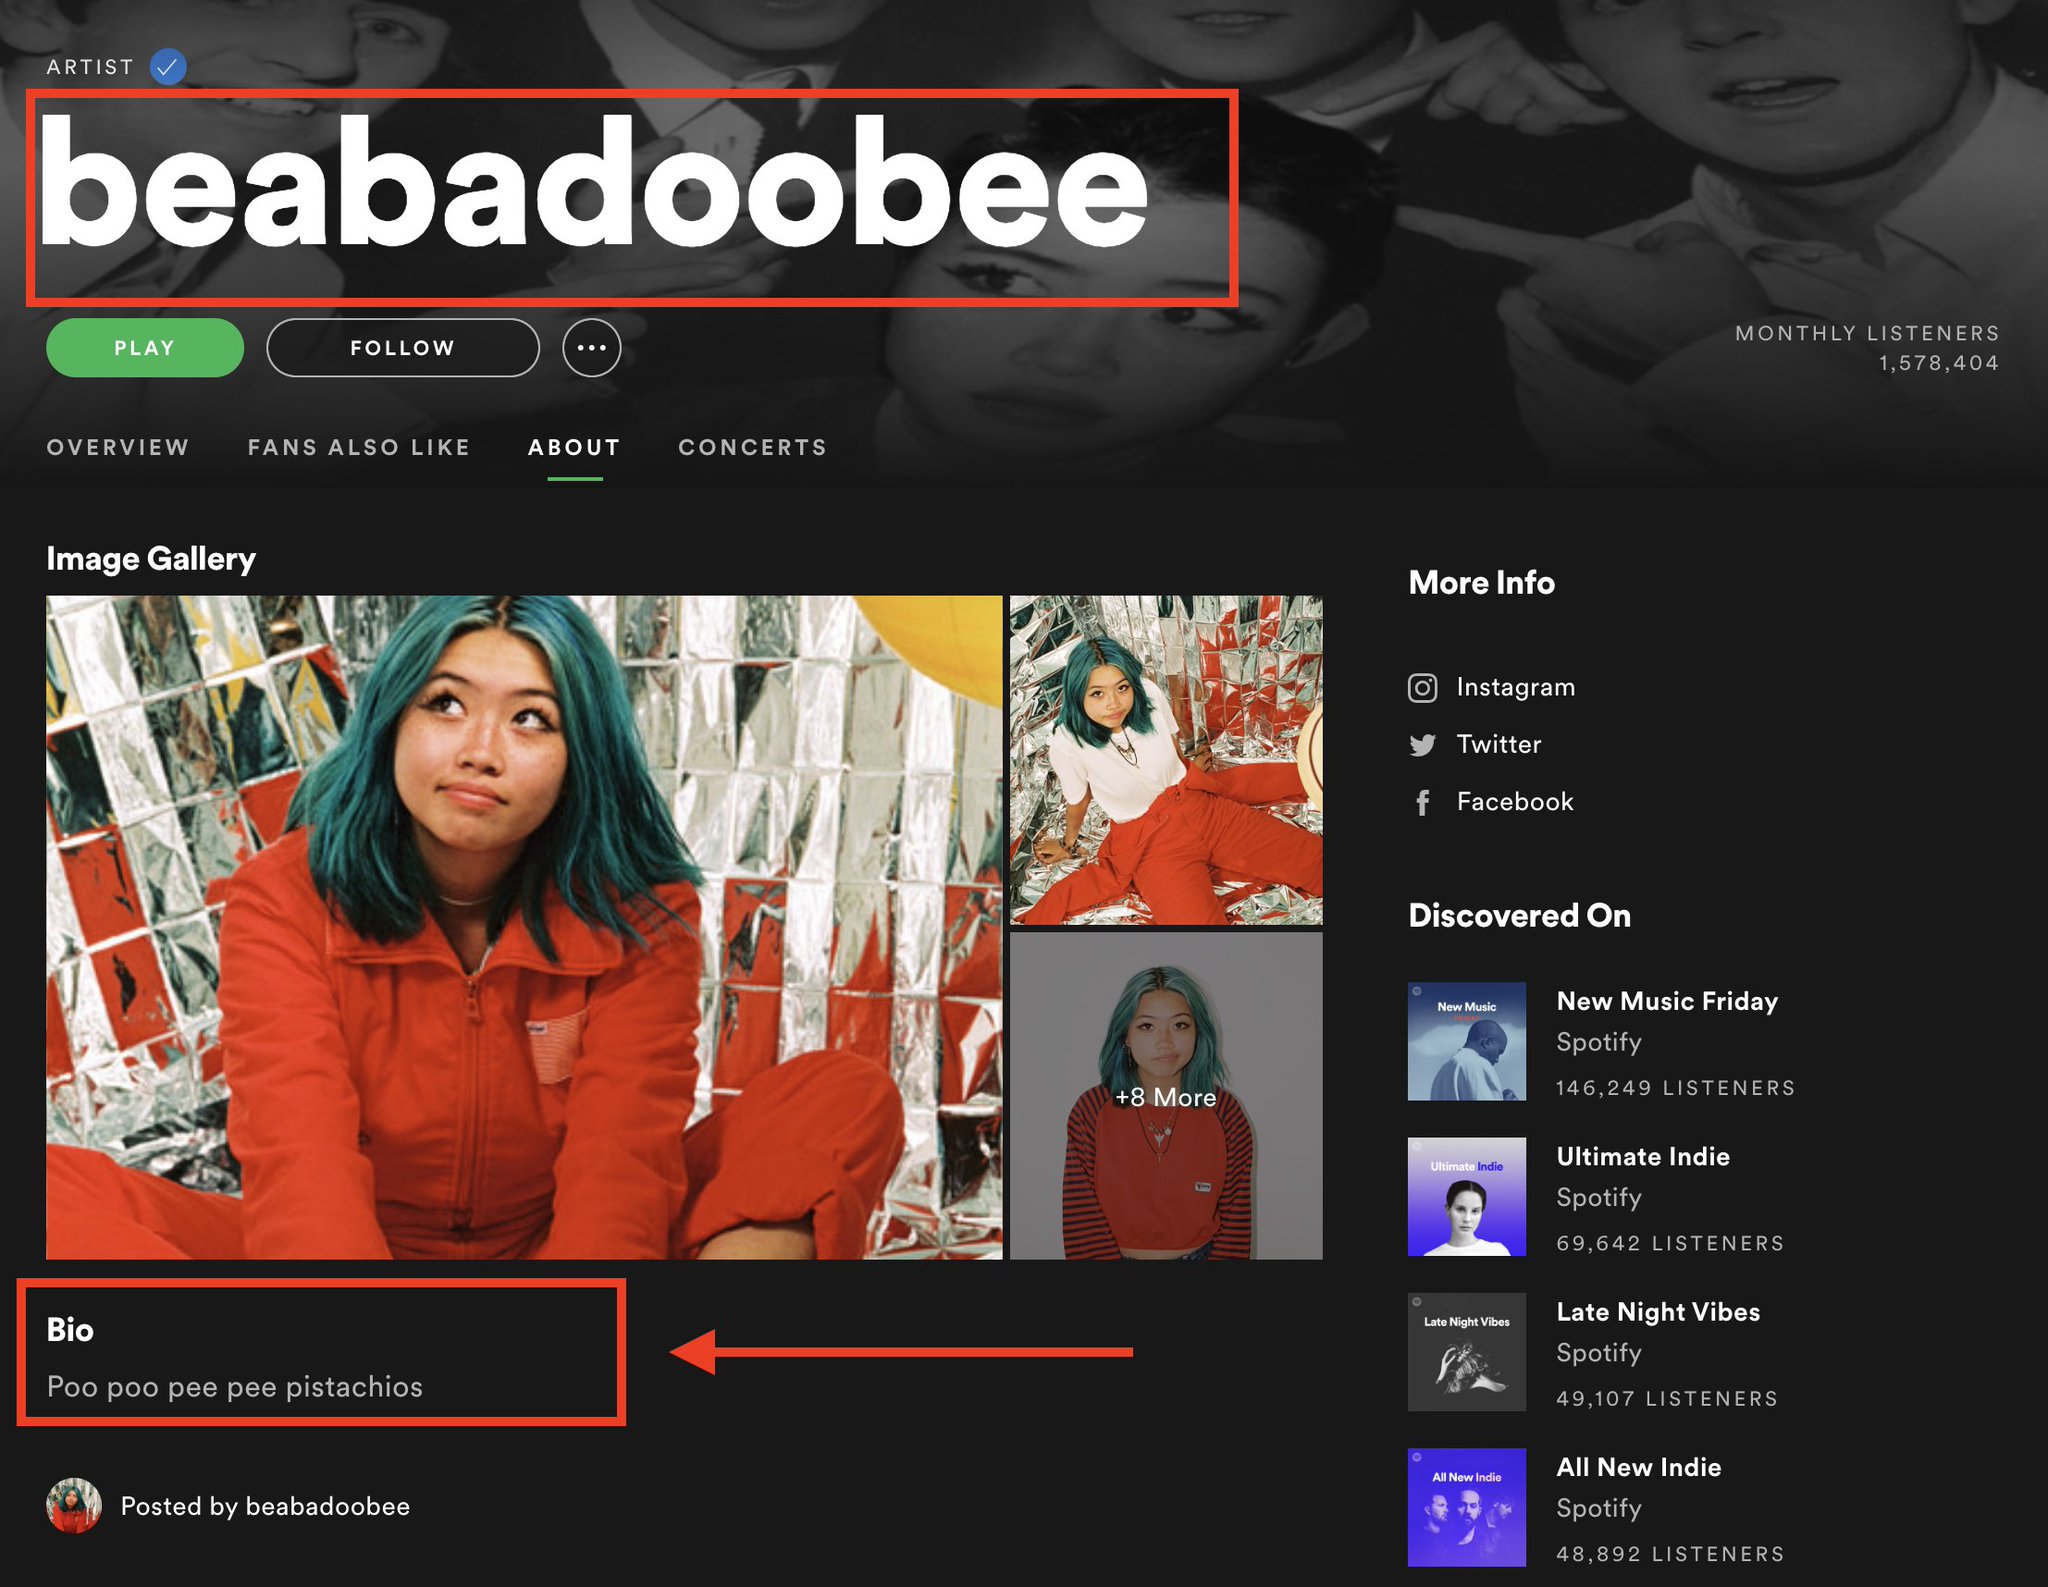This screenshot has height=1587, width=2048.
Task: Click the Posted by beabadoobee text
Action: [265, 1506]
